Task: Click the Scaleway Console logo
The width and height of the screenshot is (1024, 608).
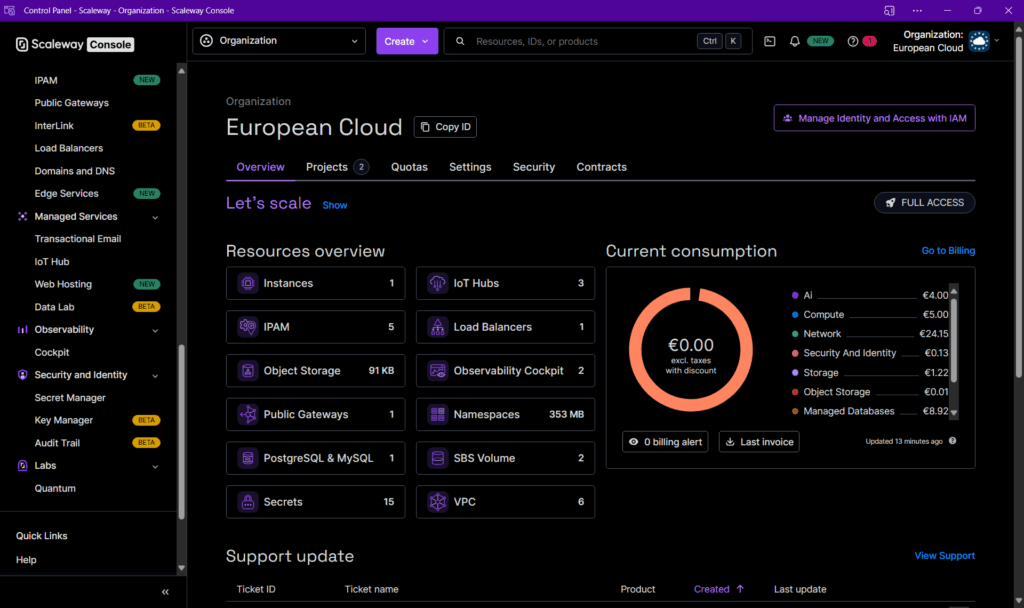Action: pos(75,44)
